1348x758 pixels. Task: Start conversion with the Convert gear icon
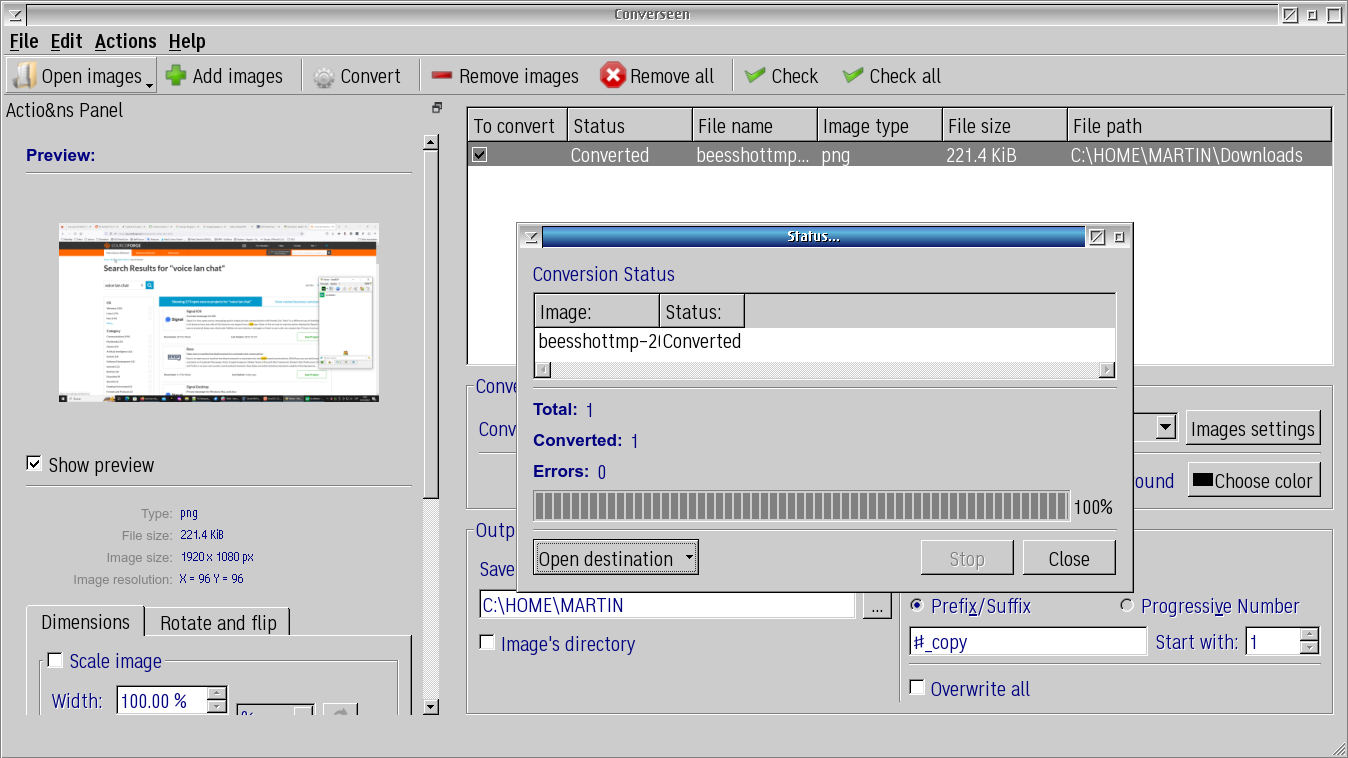click(x=324, y=77)
